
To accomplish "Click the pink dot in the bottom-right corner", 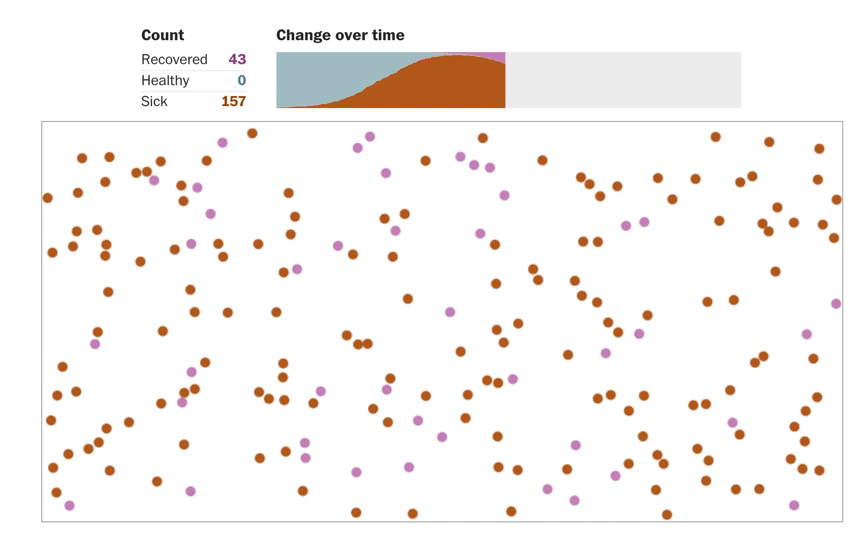I will 794,505.
